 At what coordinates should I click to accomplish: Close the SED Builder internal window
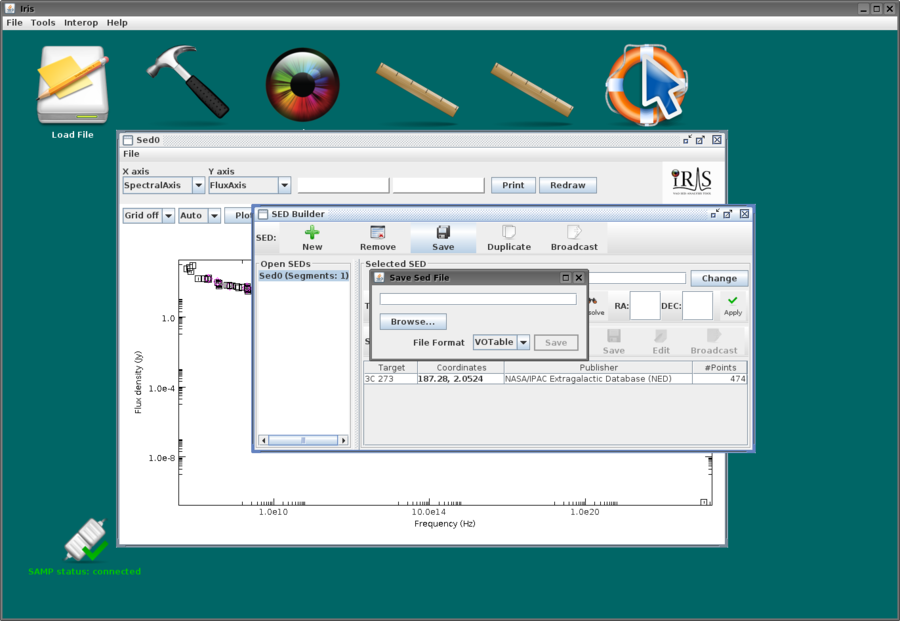click(744, 214)
